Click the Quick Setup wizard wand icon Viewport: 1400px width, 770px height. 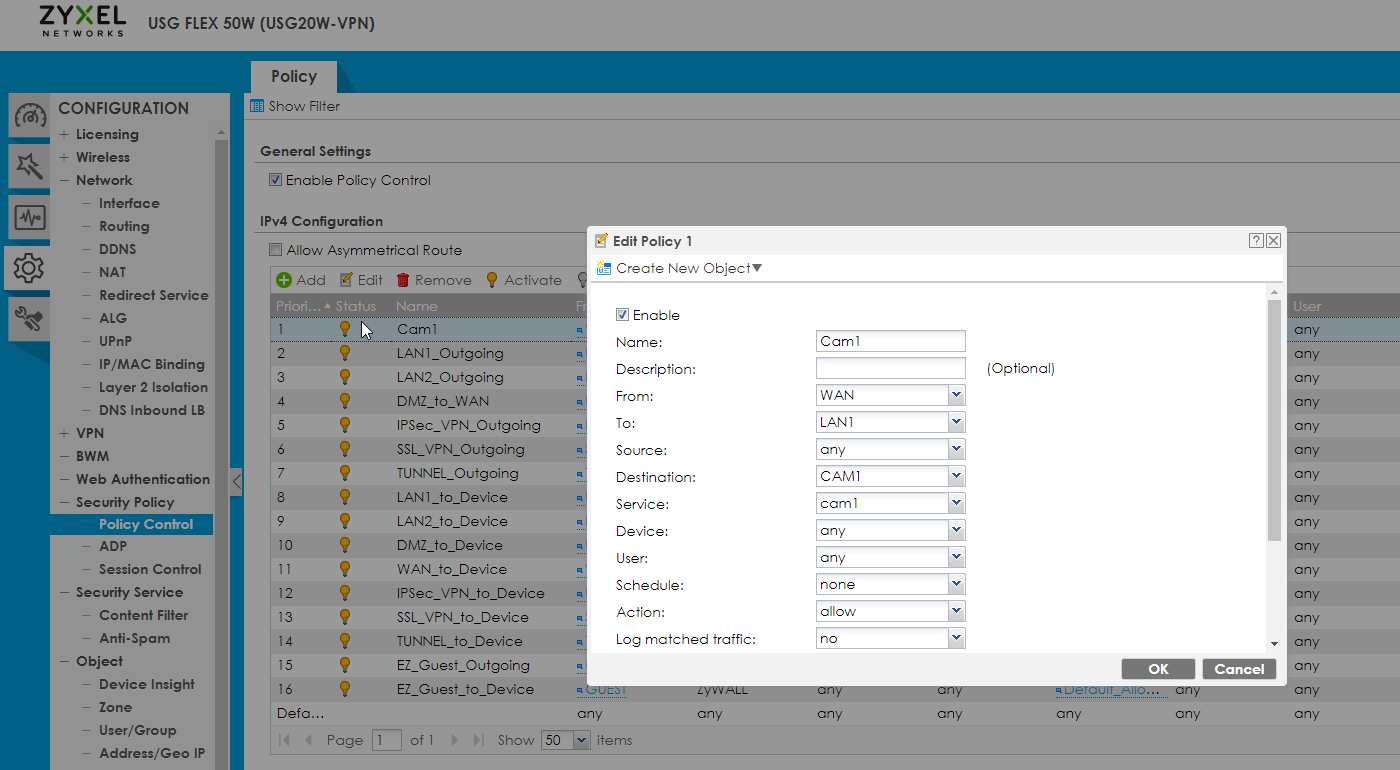click(x=29, y=166)
